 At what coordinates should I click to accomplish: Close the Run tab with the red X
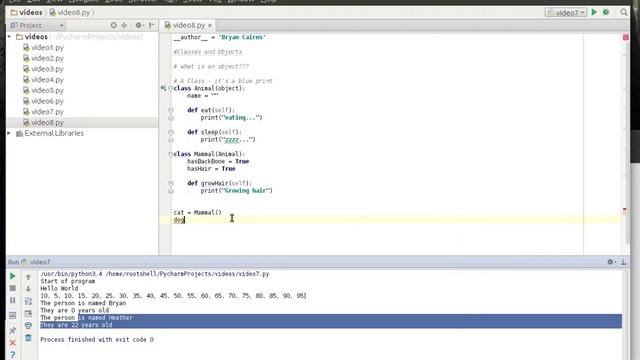coord(13,342)
